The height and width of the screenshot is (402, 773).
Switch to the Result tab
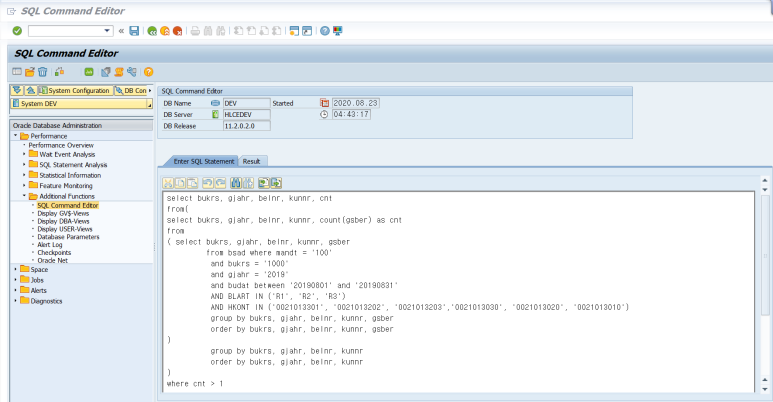coord(252,161)
